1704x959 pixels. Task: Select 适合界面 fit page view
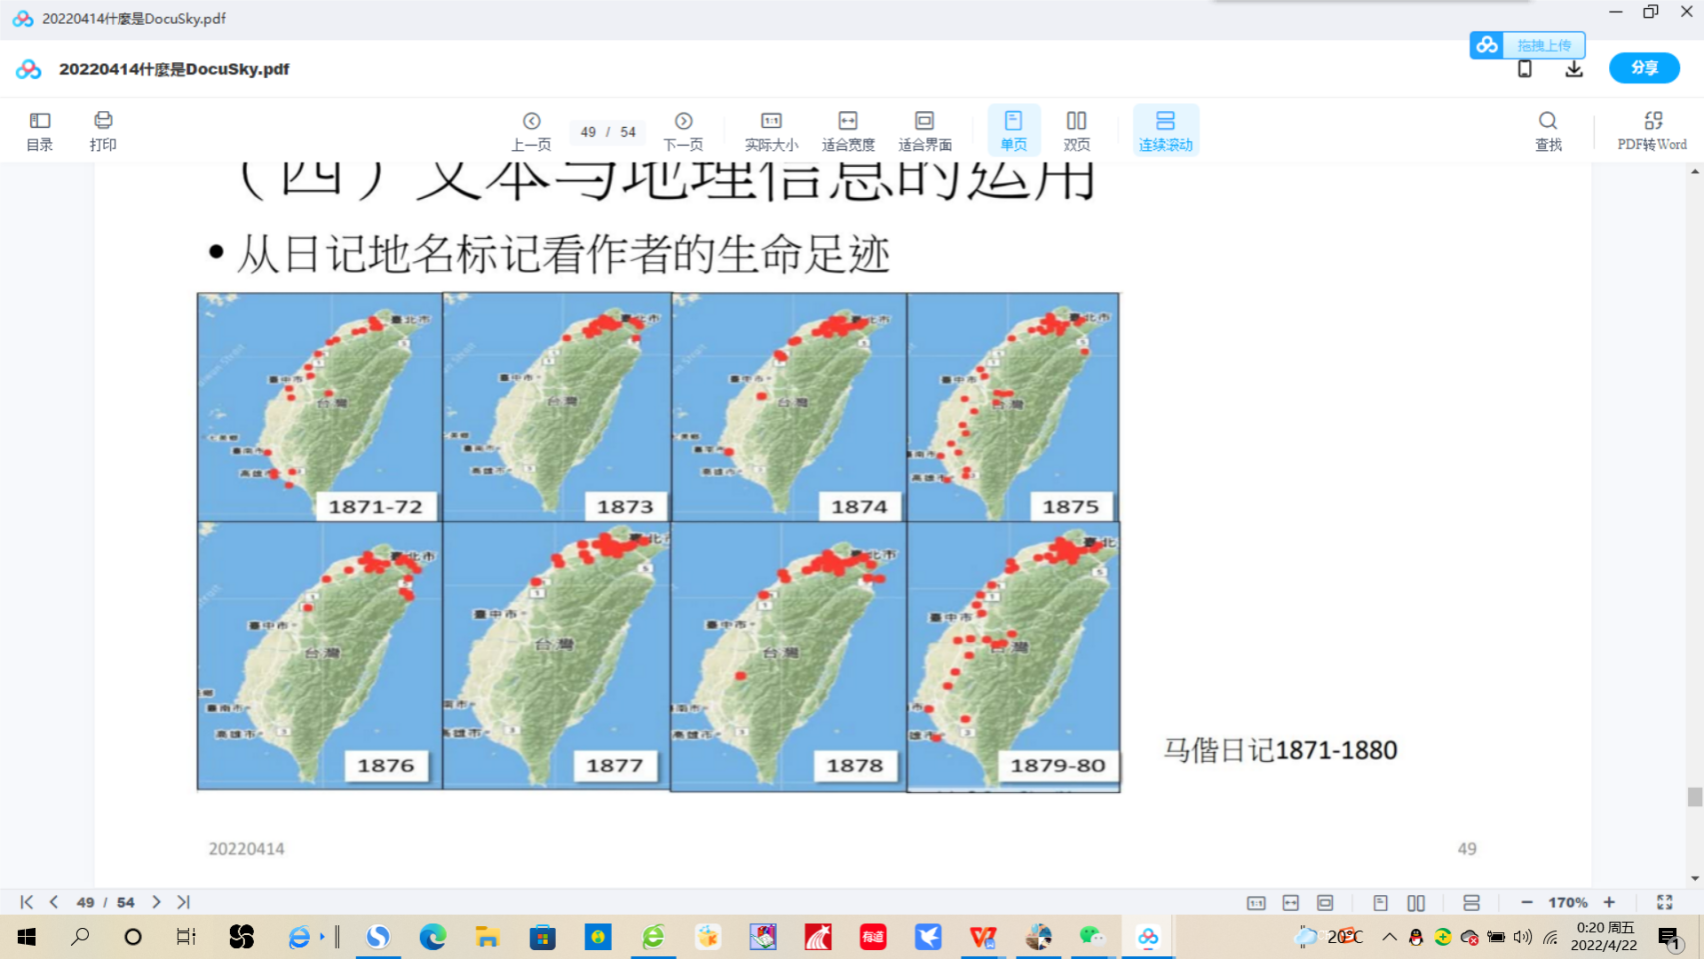925,131
